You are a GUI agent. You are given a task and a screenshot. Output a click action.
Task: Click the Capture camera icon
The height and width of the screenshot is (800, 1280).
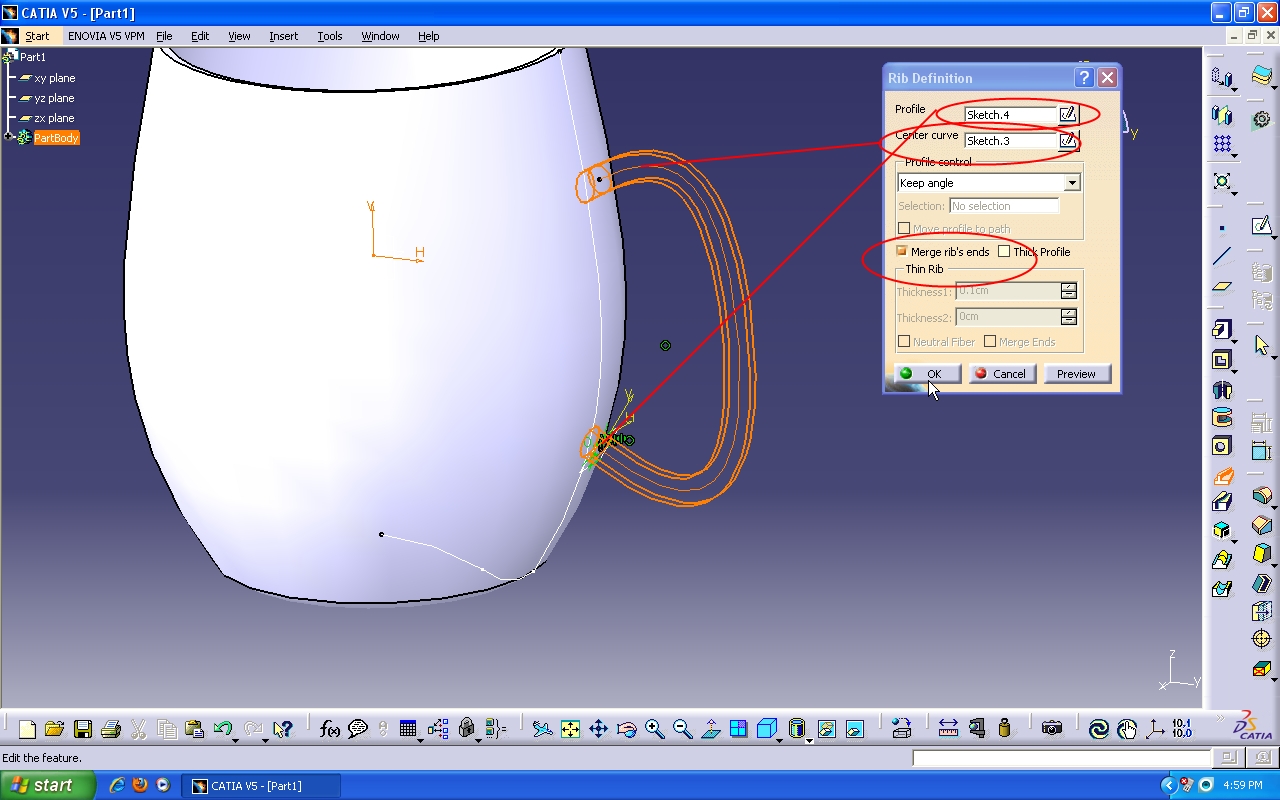click(1051, 729)
